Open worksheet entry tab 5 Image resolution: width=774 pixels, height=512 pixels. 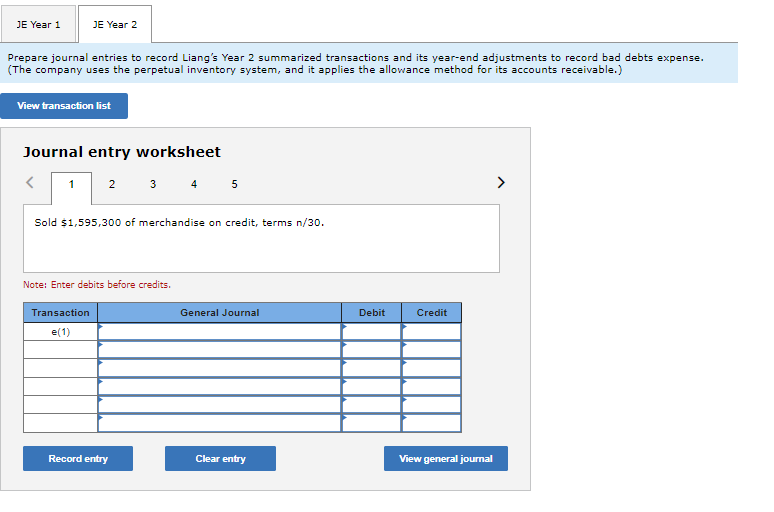(x=234, y=185)
